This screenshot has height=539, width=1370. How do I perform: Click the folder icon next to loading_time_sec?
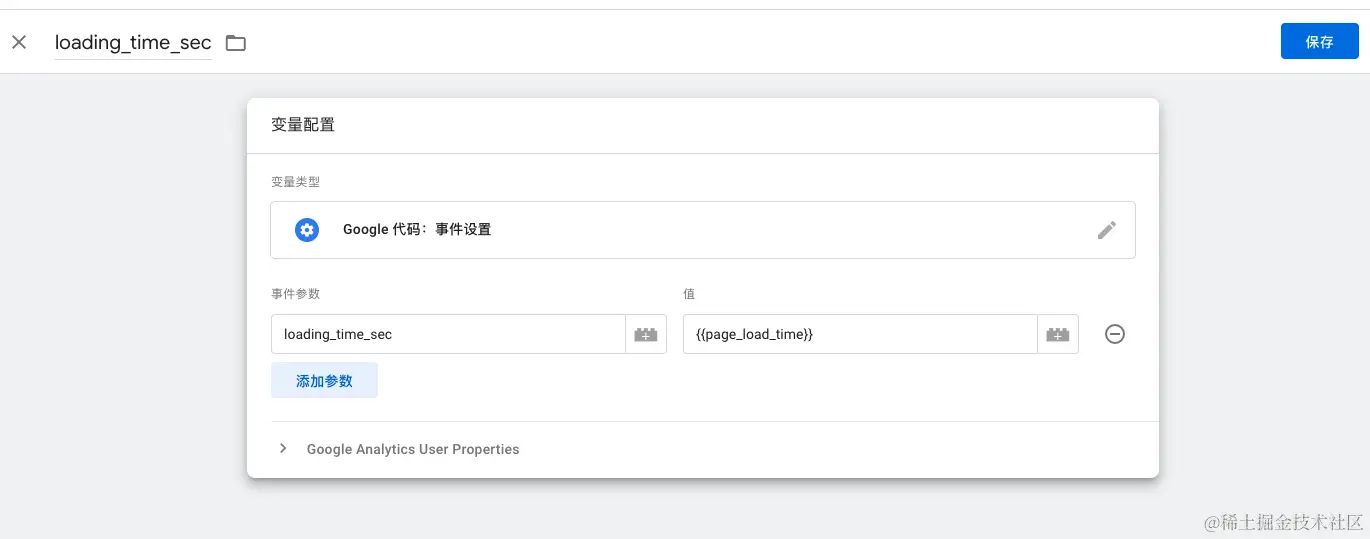[236, 43]
